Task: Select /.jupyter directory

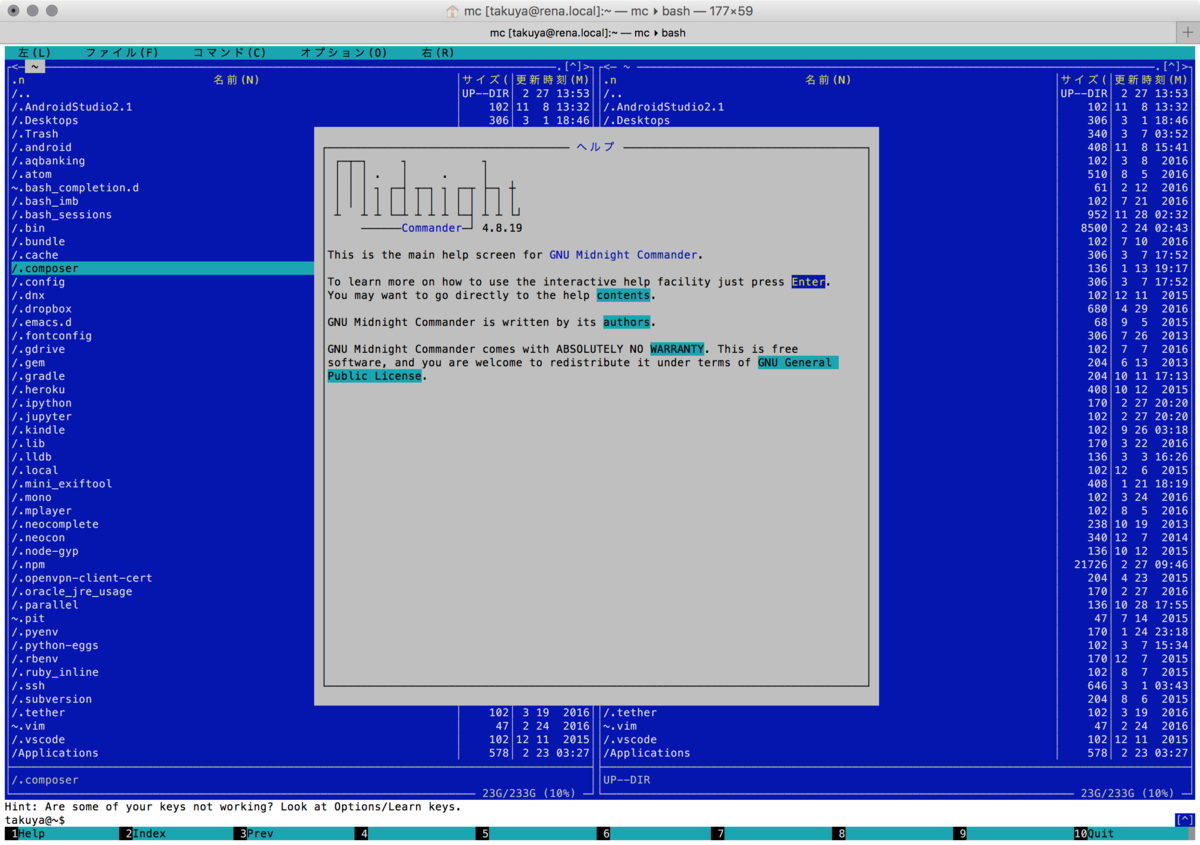Action: [42, 417]
